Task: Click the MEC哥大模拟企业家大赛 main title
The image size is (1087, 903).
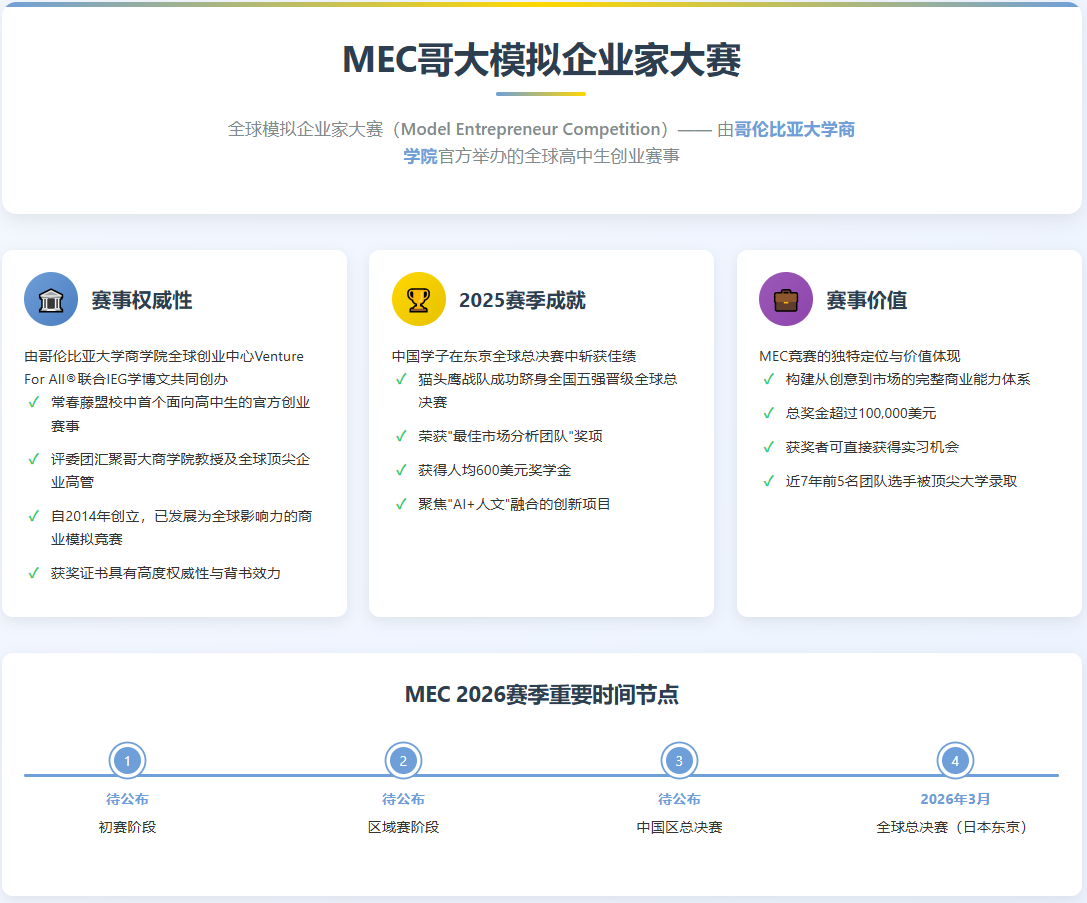Action: point(541,60)
